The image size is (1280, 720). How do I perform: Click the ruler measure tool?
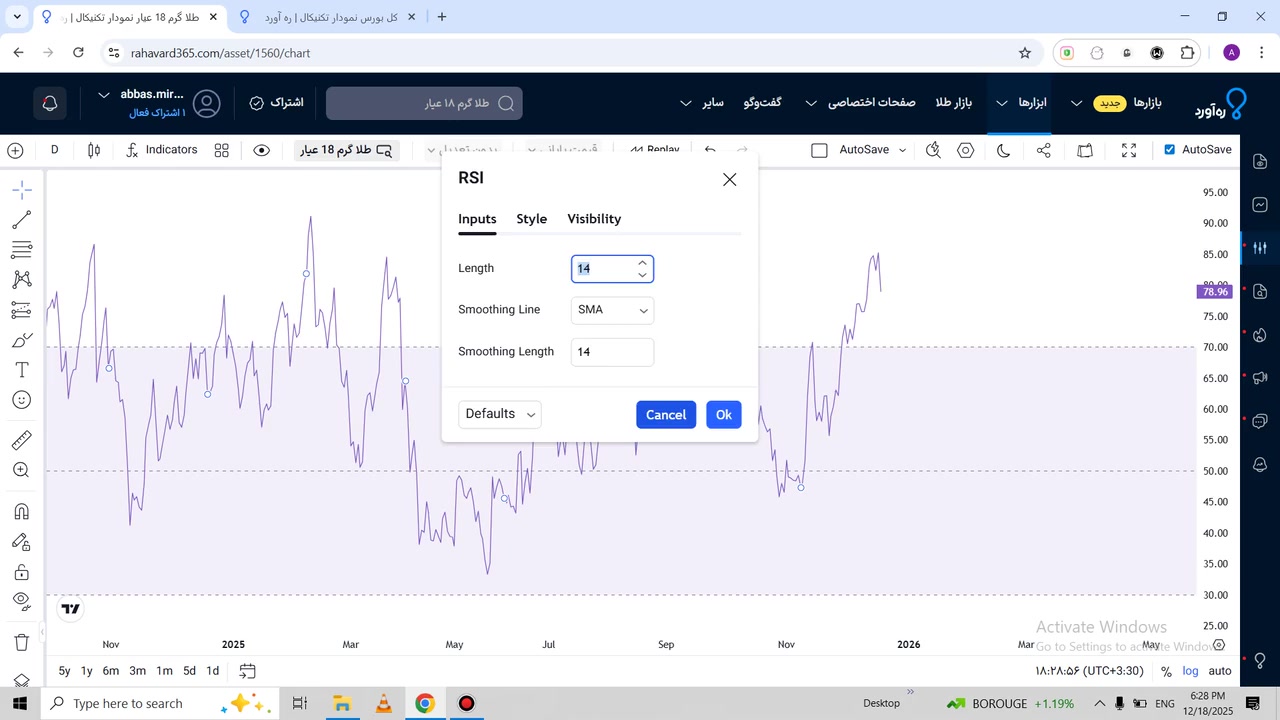tap(21, 440)
